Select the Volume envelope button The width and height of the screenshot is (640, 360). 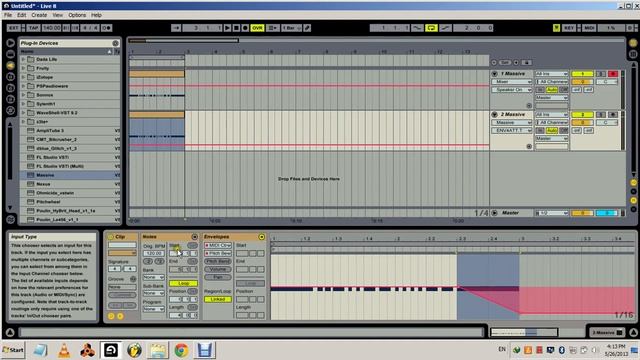point(218,269)
